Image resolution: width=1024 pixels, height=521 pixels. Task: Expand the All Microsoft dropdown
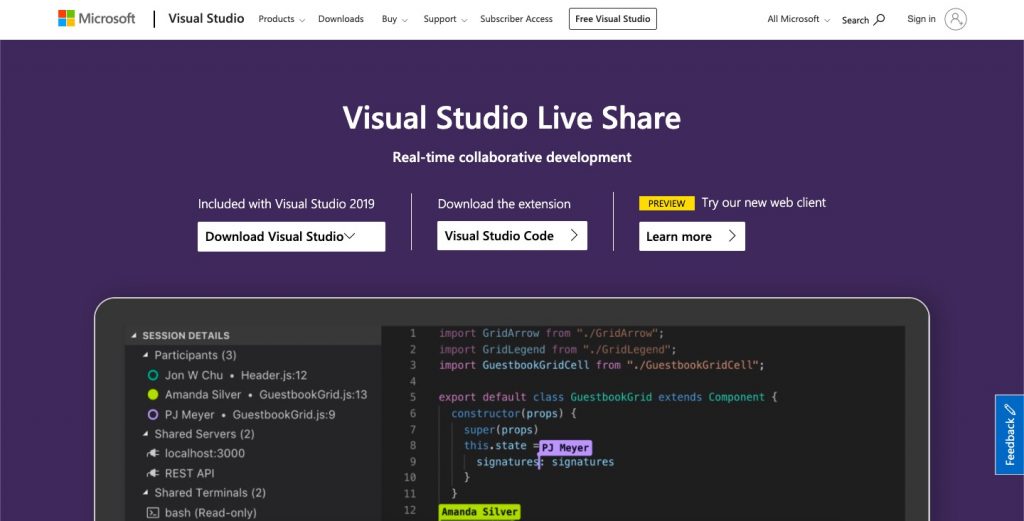coord(798,19)
